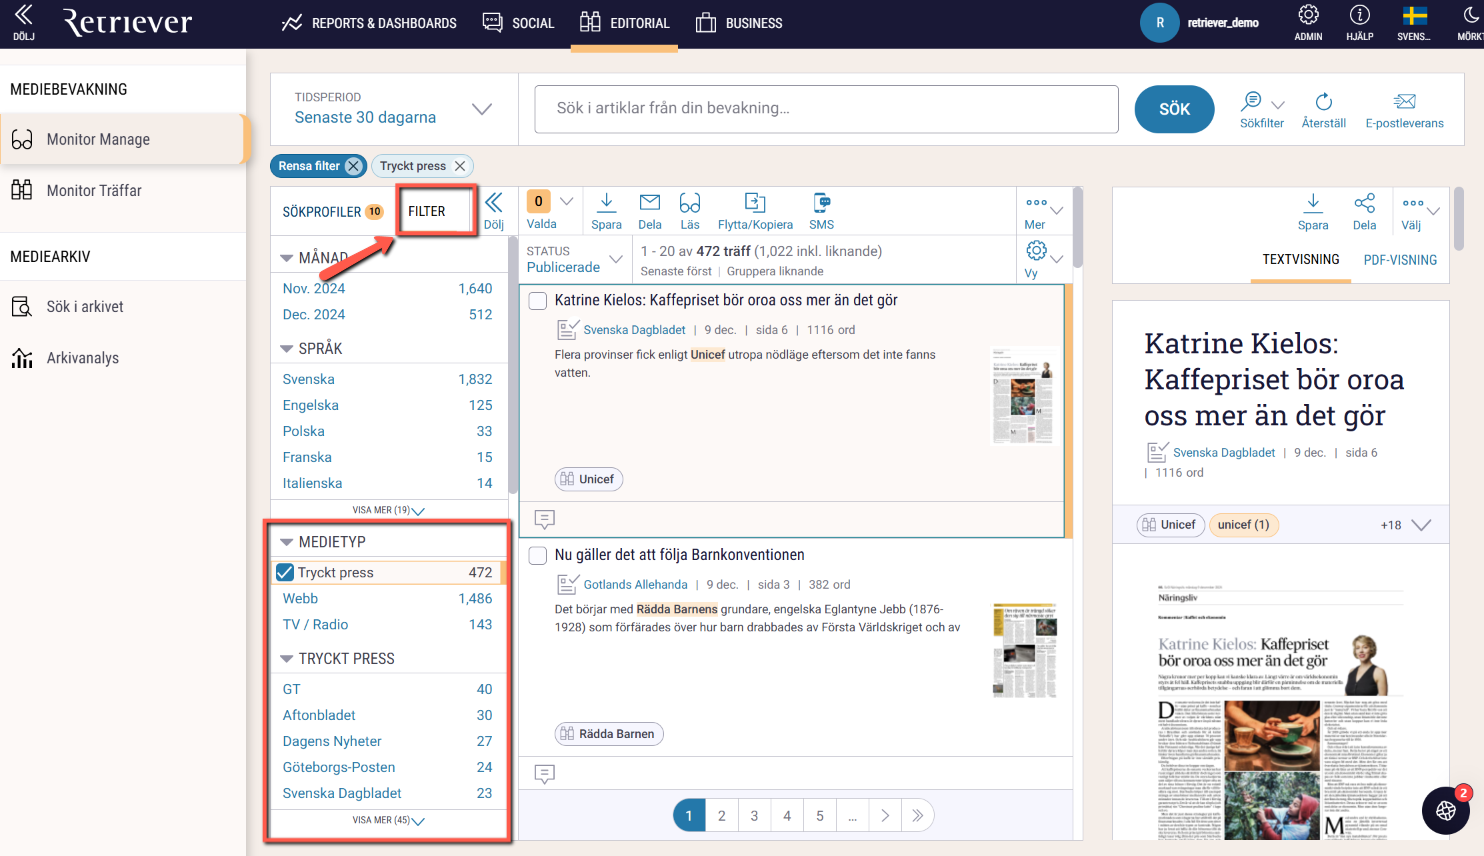Open the Business menu

[x=739, y=23]
